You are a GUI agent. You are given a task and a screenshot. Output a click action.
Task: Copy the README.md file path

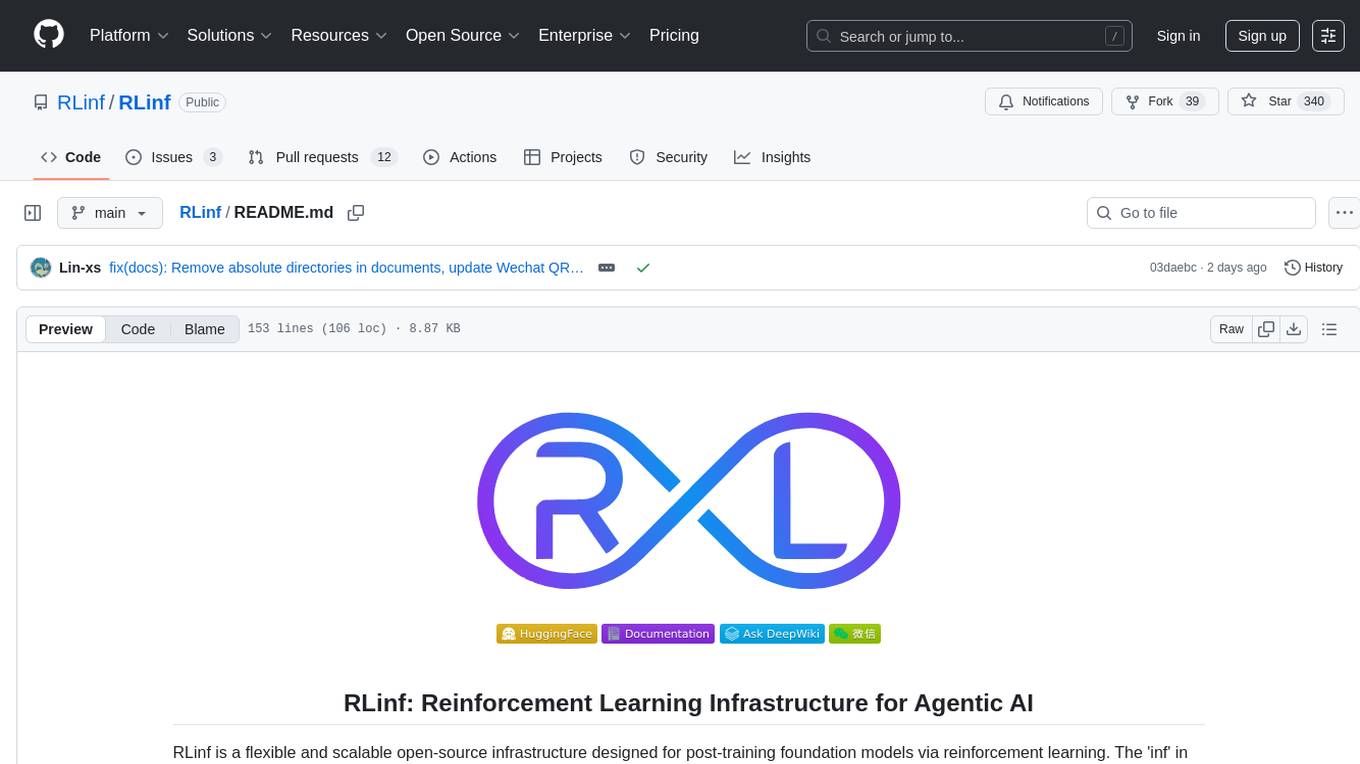(x=355, y=213)
